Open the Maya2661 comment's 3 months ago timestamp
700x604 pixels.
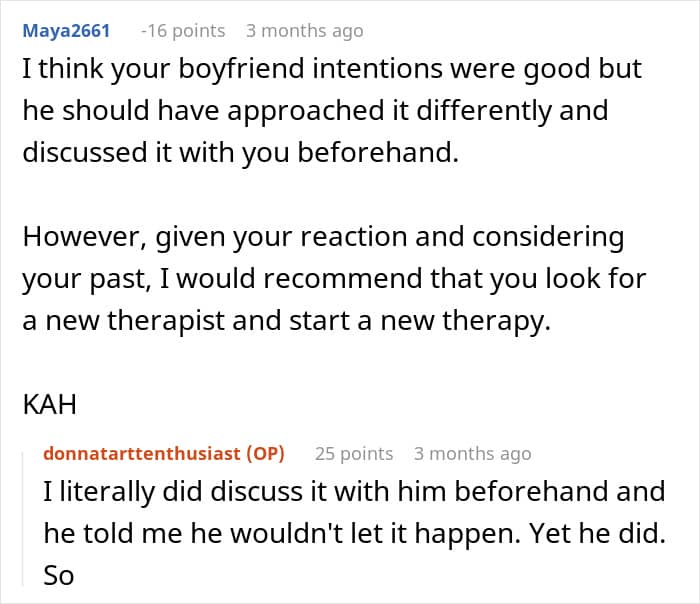tap(304, 31)
